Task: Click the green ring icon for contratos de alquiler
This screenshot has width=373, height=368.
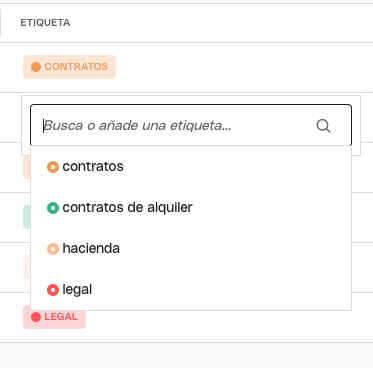Action: pos(53,208)
